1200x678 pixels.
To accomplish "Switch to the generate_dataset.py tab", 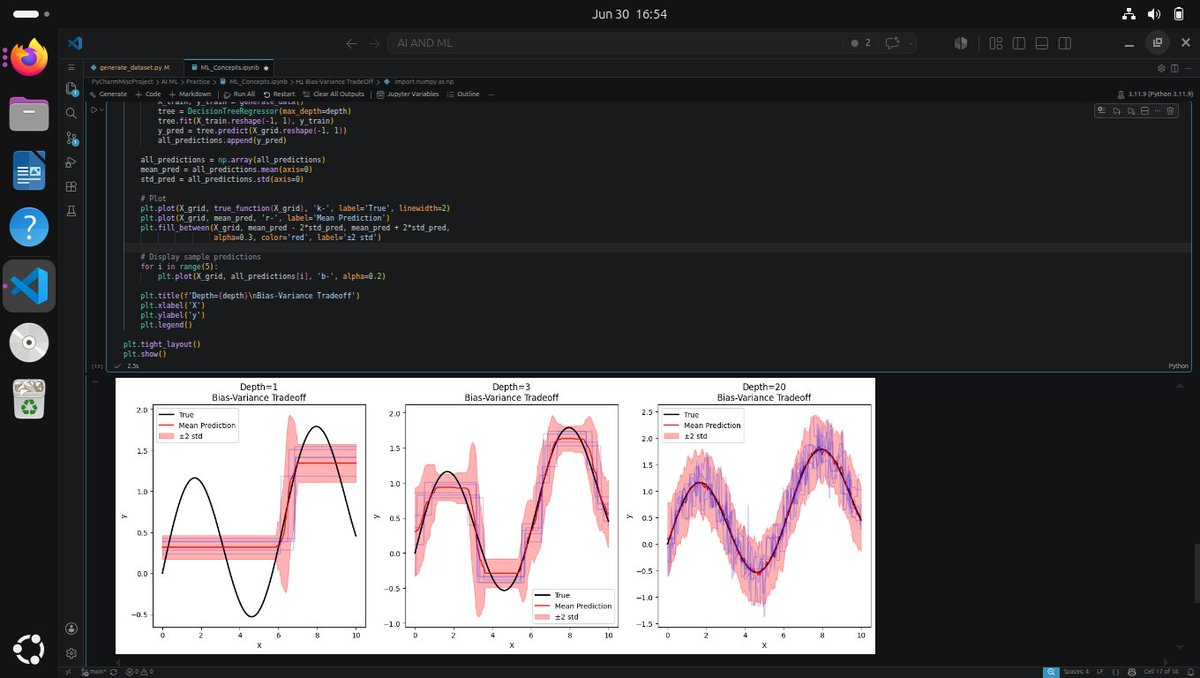I will point(135,67).
